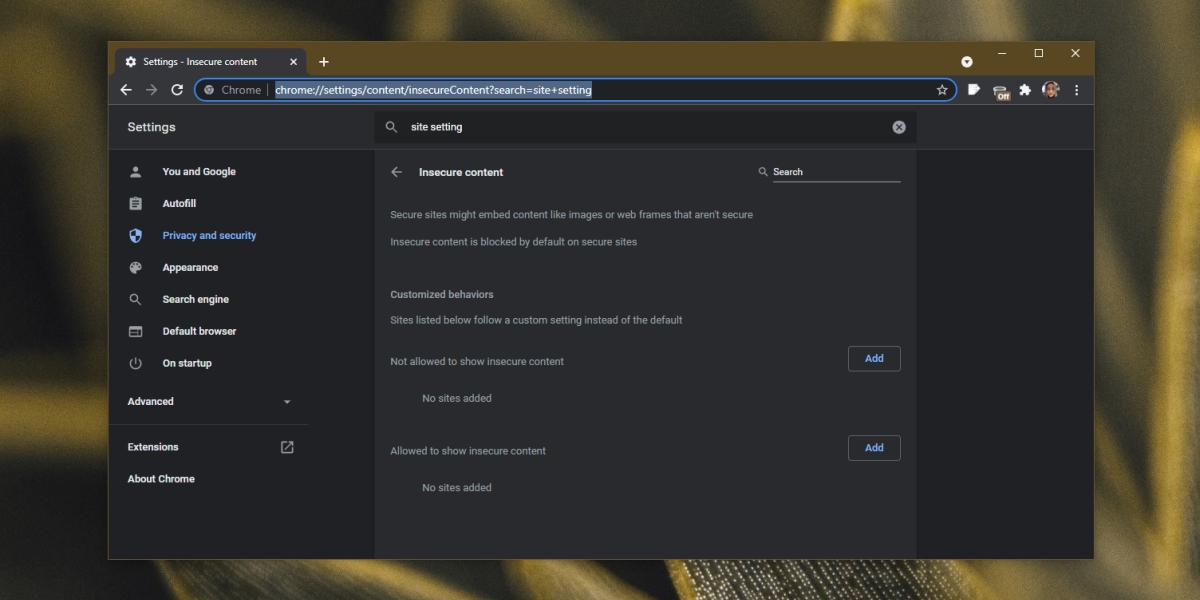The image size is (1200, 600).
Task: Open Search engine settings
Action: (x=195, y=300)
